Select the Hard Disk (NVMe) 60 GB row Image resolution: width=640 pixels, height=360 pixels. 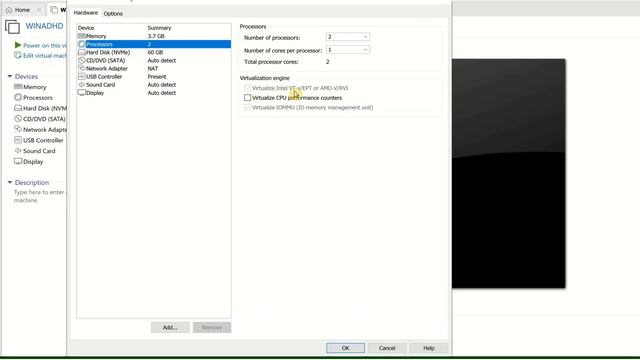click(x=154, y=52)
